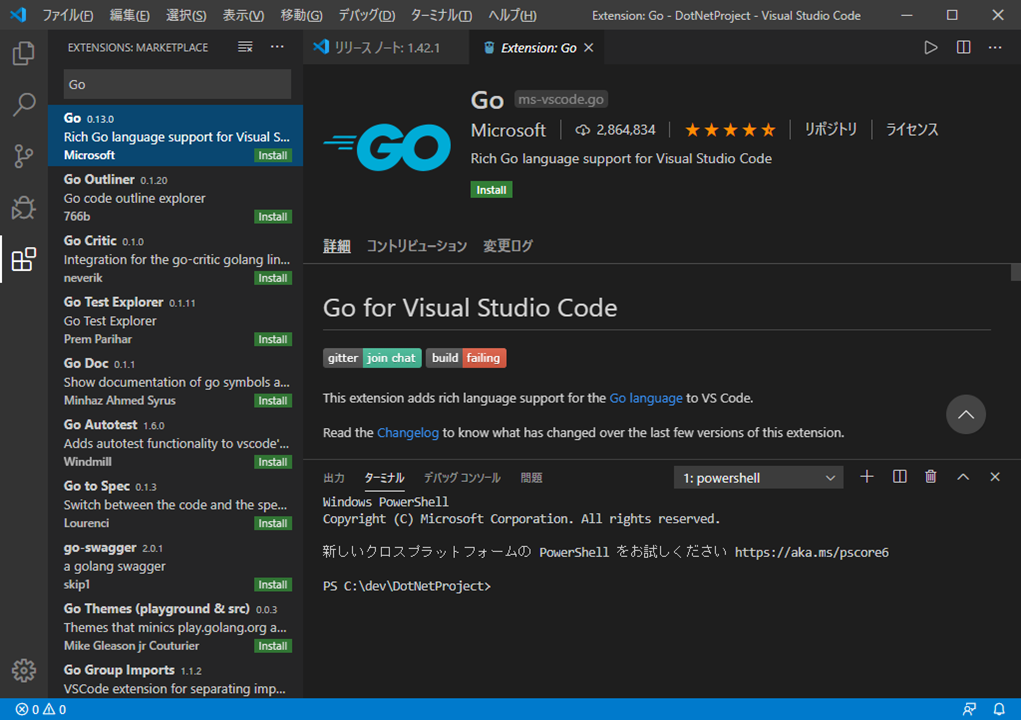Follow the 'Go language' link

645,398
